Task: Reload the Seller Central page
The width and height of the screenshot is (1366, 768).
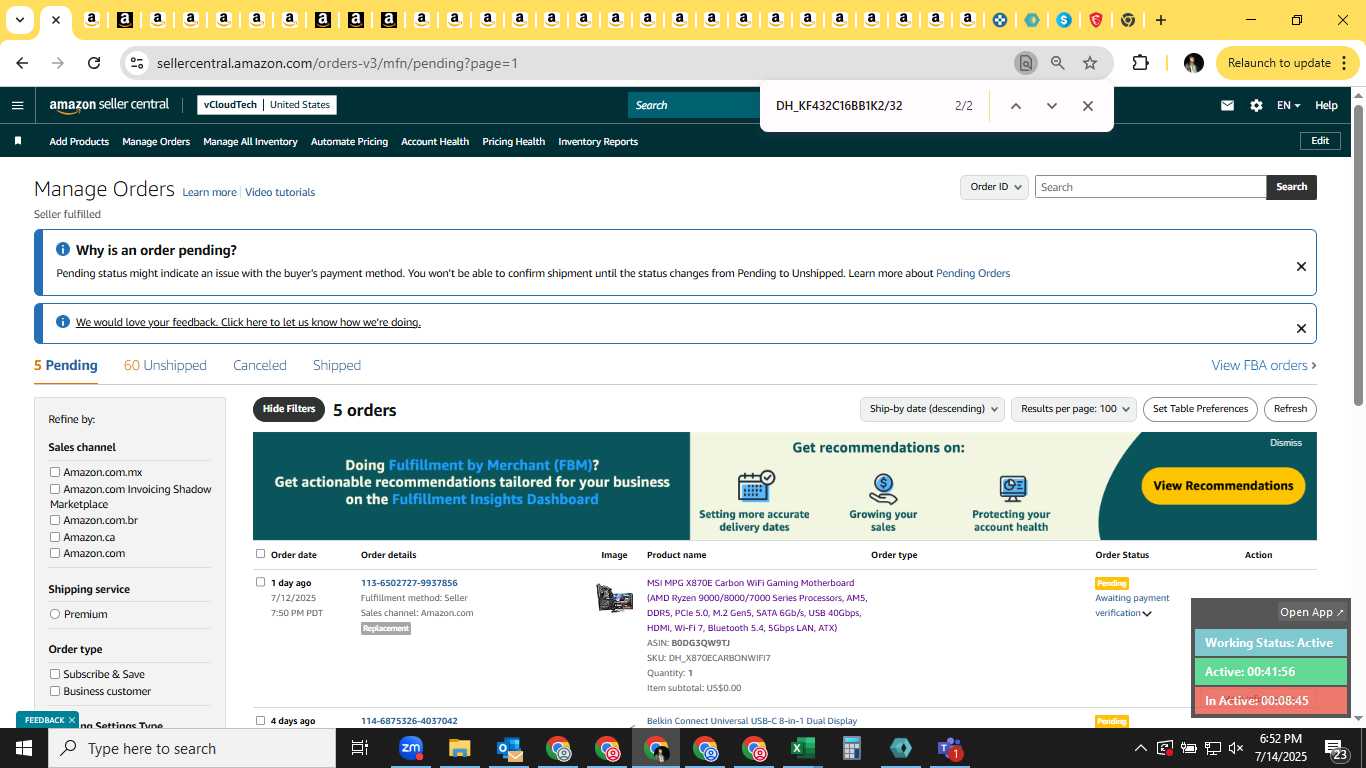Action: pos(94,63)
